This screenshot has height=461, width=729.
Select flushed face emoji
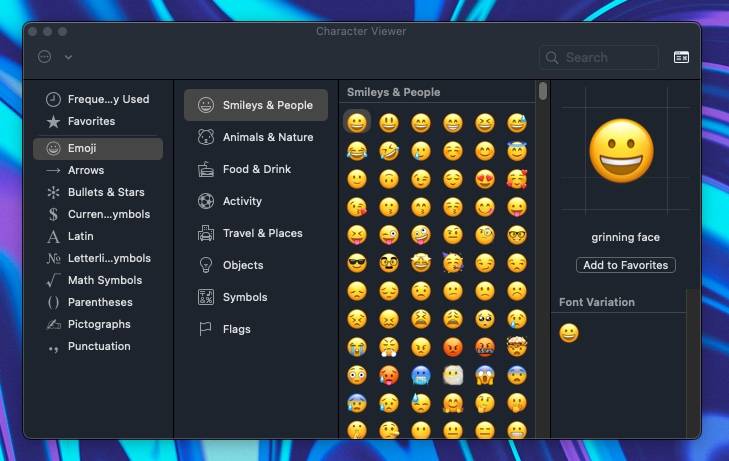(x=357, y=375)
